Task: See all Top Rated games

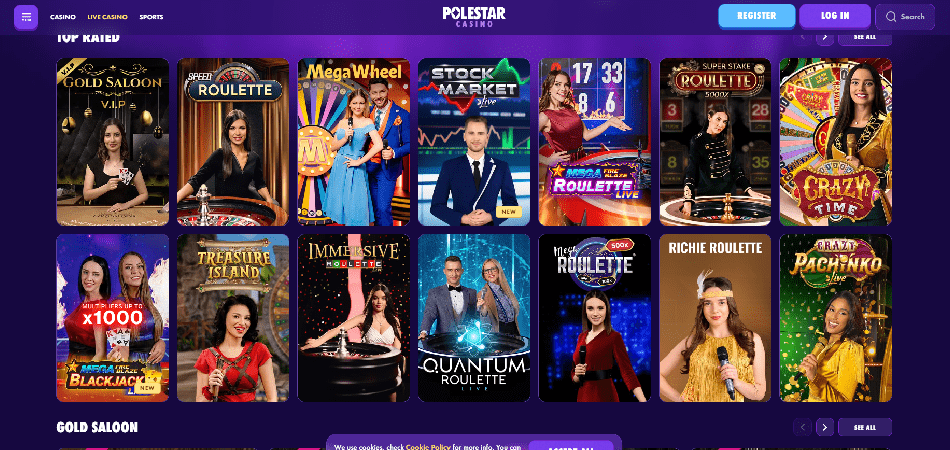Action: 865,37
